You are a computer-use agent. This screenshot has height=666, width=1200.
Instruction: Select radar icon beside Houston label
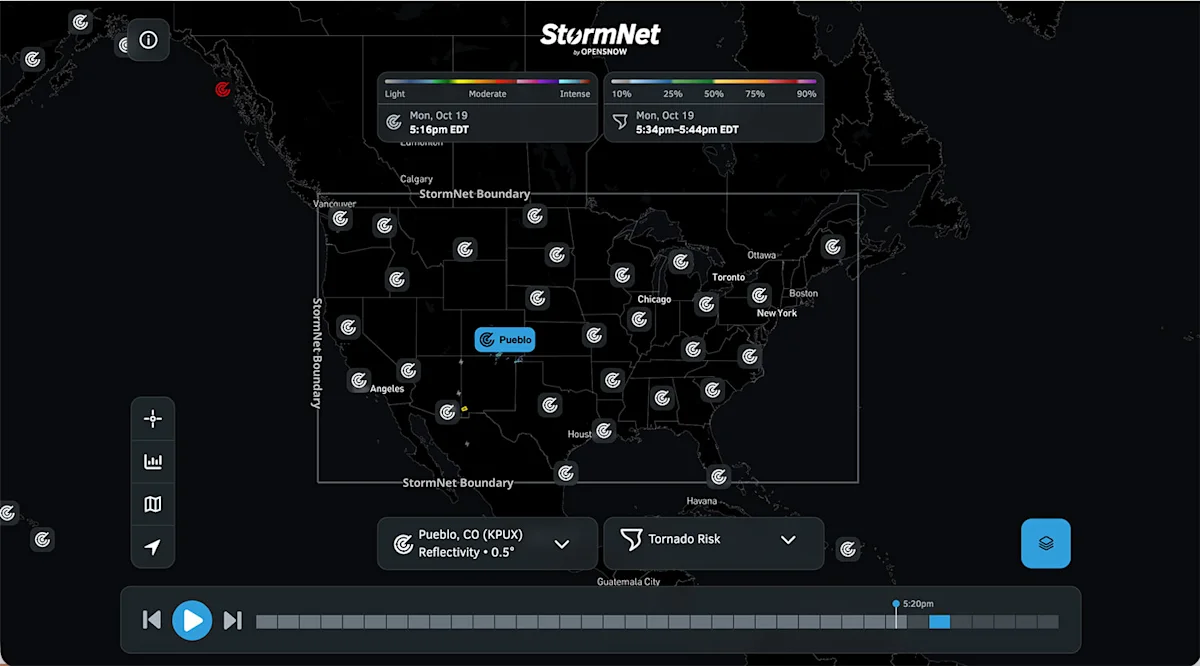point(604,431)
